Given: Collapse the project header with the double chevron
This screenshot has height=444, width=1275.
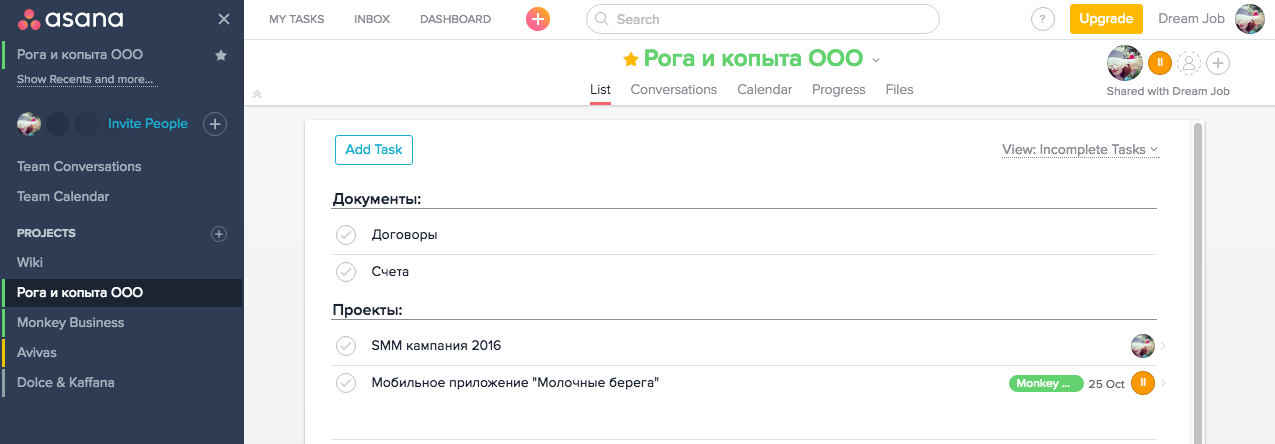Looking at the screenshot, I should point(257,94).
